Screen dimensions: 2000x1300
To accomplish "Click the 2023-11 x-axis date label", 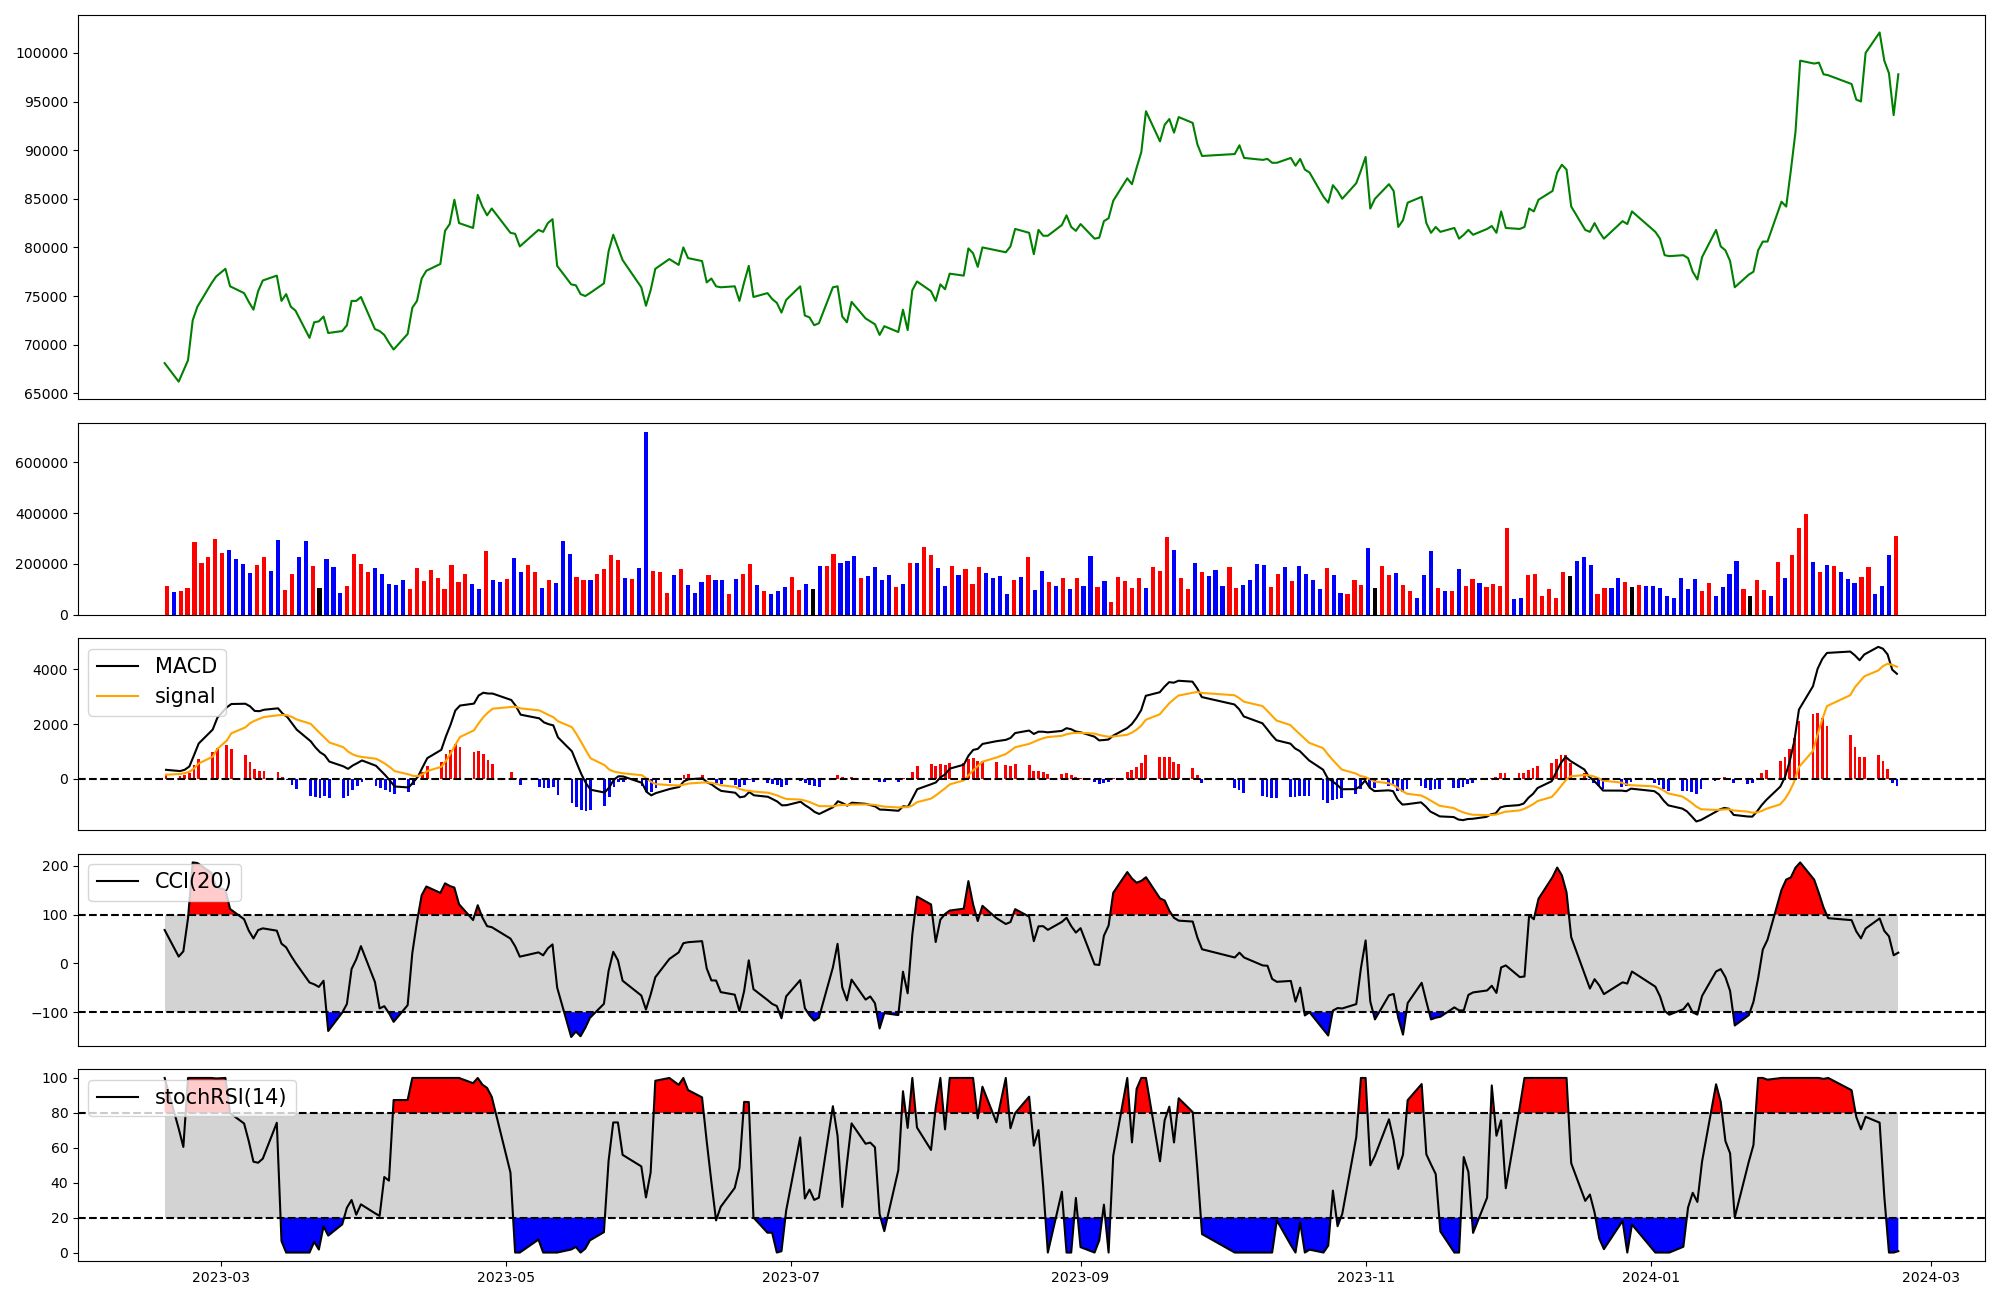I will (1365, 1277).
